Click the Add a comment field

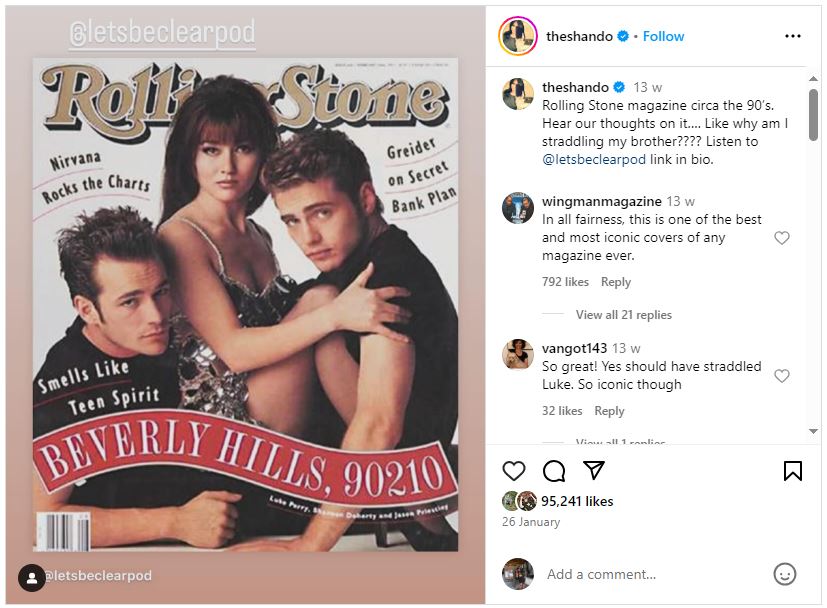[600, 574]
